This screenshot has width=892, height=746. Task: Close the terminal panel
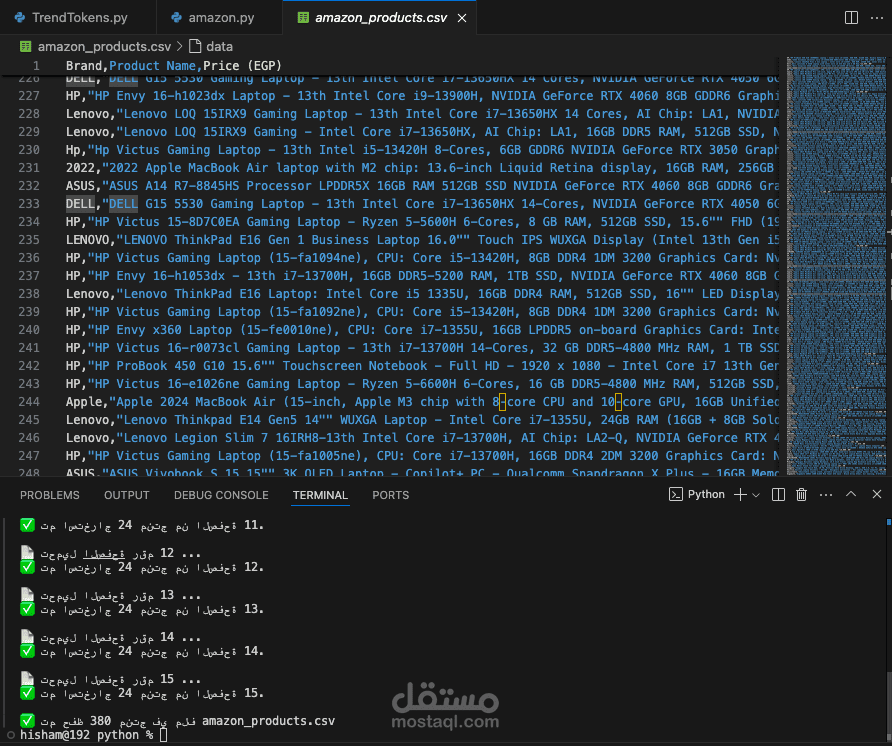pos(877,494)
